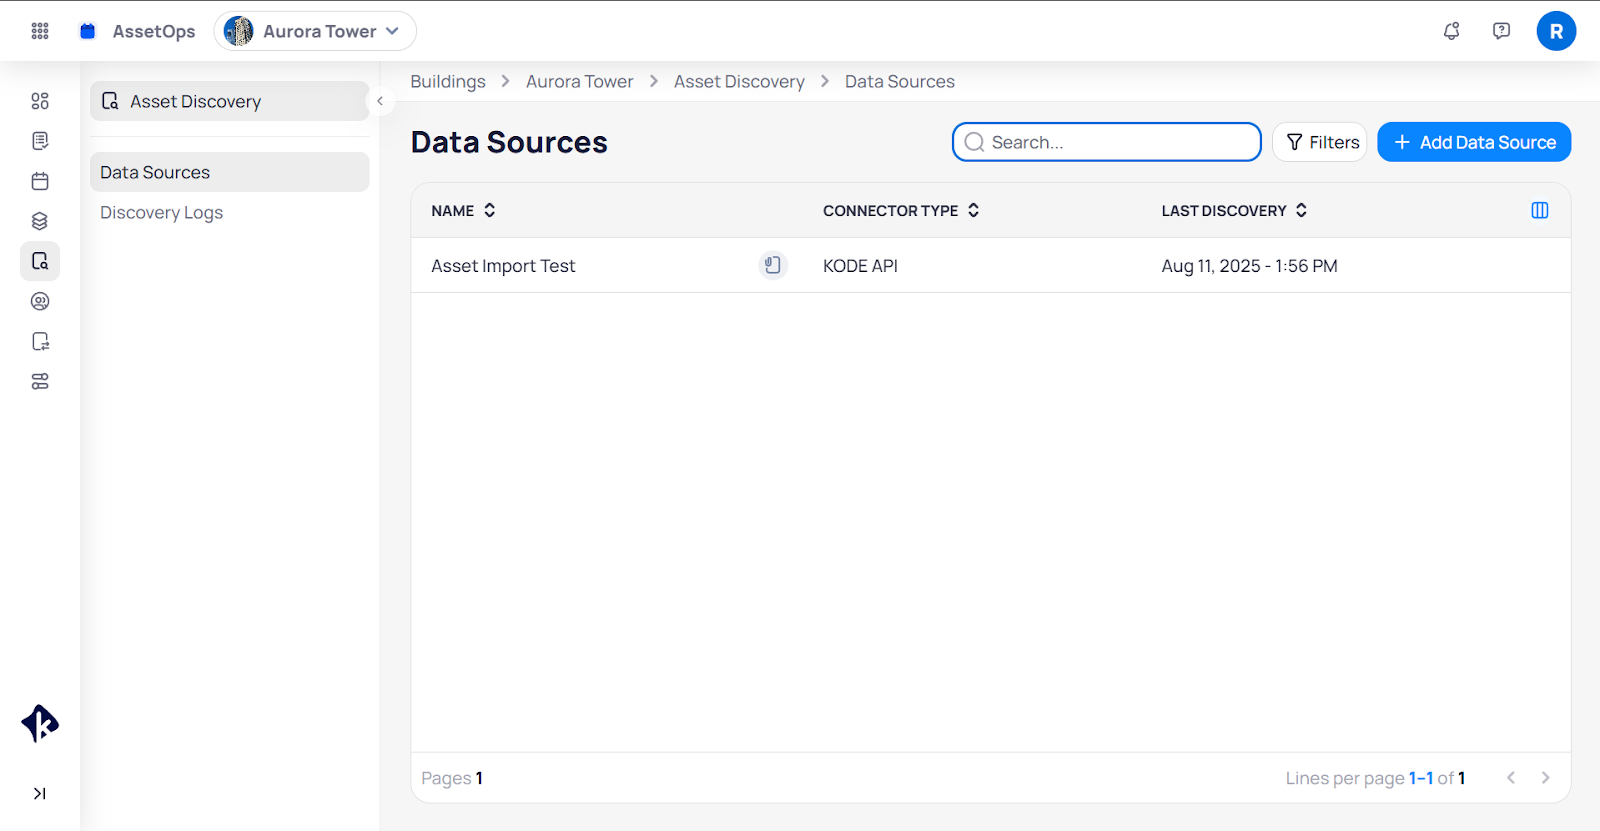Click the copy icon beside Asset Import Test
1600x831 pixels.
coord(772,265)
